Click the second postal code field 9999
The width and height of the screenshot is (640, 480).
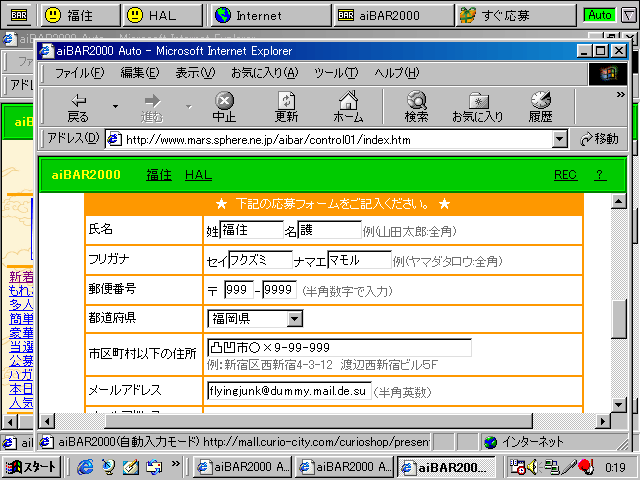(x=279, y=290)
